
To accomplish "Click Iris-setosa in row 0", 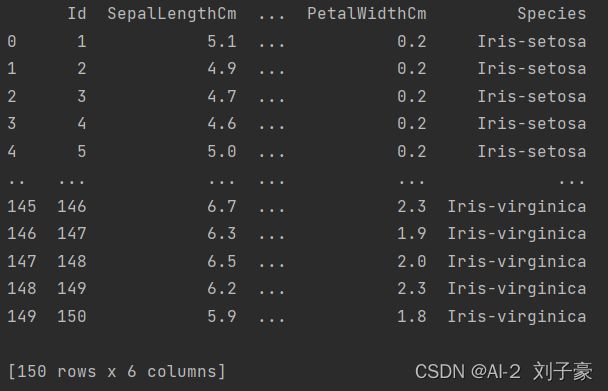I will click(532, 42).
